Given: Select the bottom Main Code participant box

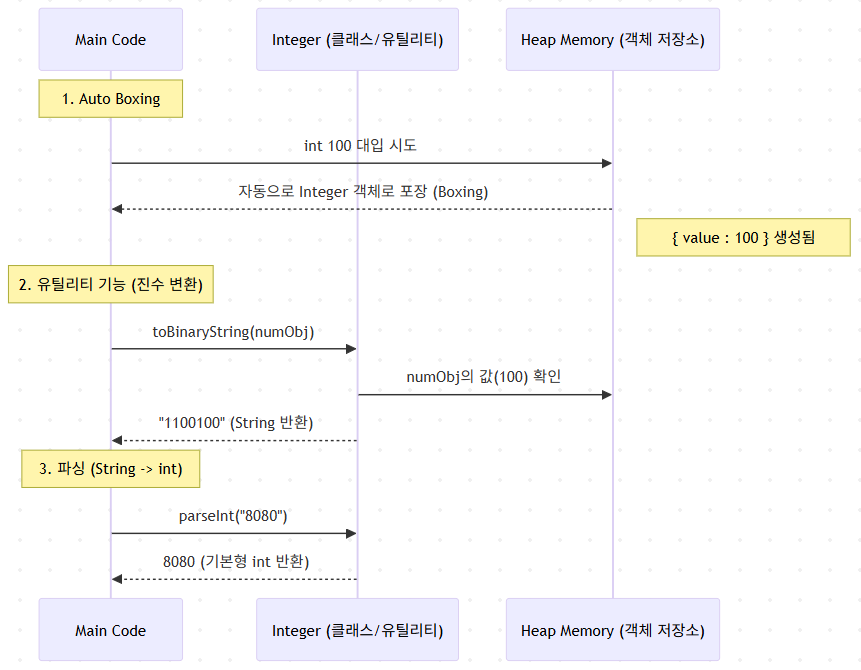Looking at the screenshot, I should [110, 630].
